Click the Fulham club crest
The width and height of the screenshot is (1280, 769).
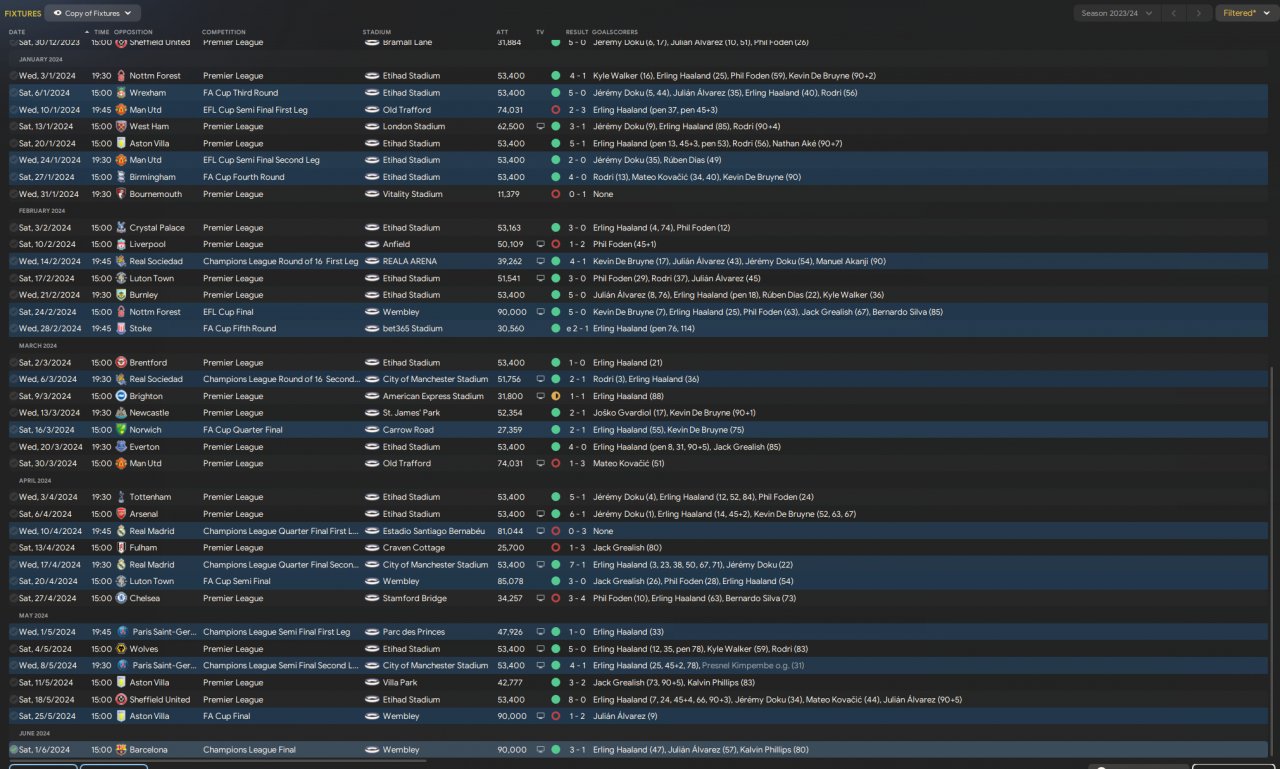click(121, 548)
